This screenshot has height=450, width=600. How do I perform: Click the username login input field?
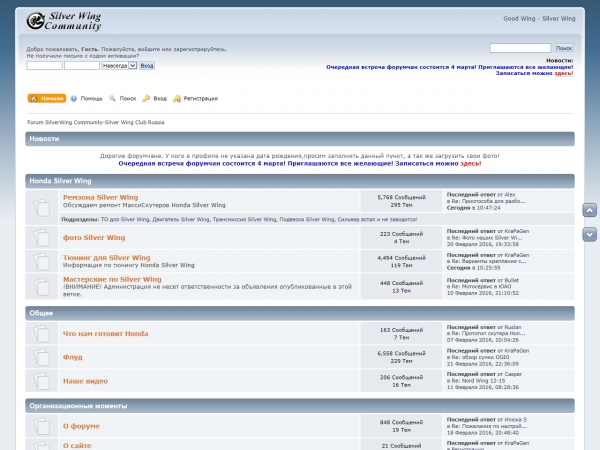pyautogui.click(x=44, y=66)
